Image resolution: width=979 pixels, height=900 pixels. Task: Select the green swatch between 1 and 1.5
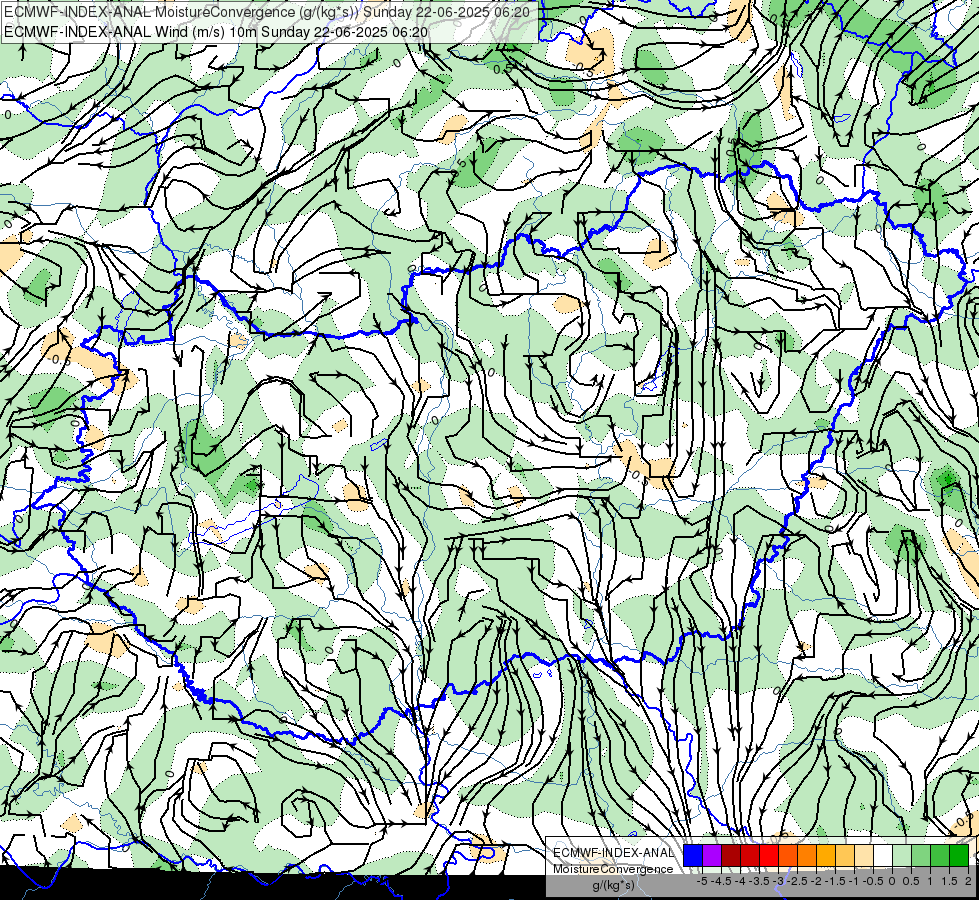click(x=940, y=856)
